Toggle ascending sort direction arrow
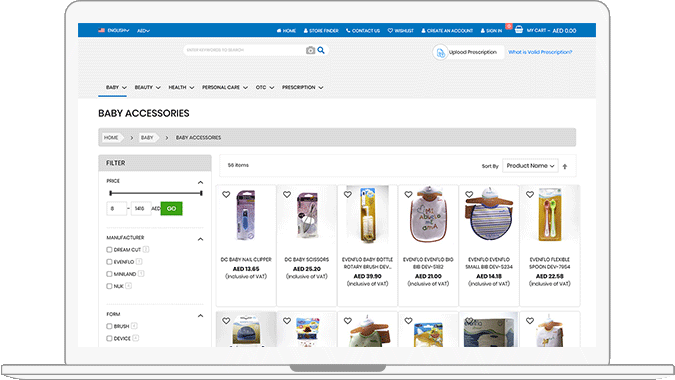 (x=565, y=166)
